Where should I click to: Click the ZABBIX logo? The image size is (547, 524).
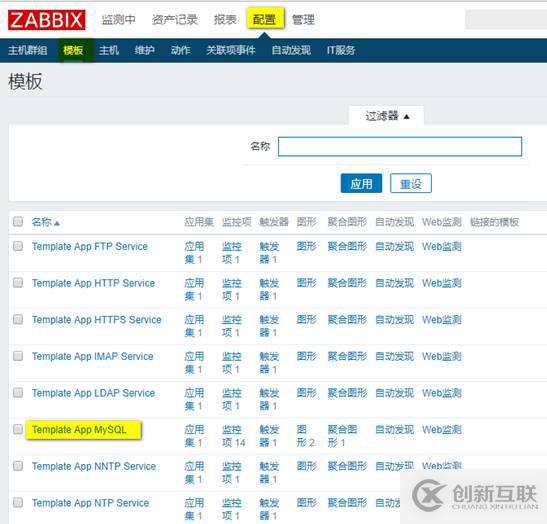(46, 20)
